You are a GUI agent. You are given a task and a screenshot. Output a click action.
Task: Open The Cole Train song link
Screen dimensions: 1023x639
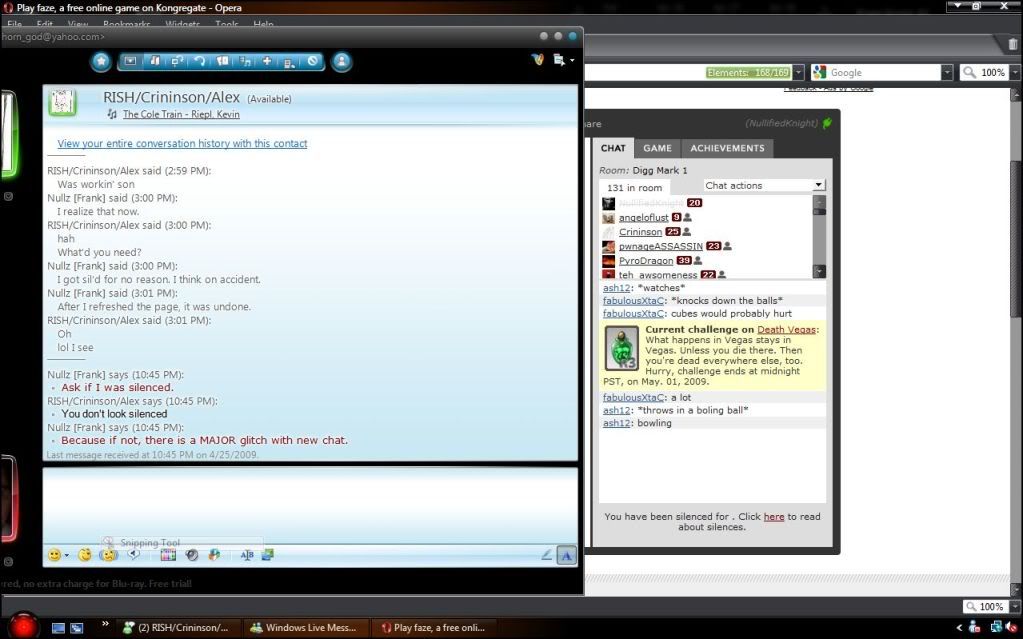pos(181,114)
